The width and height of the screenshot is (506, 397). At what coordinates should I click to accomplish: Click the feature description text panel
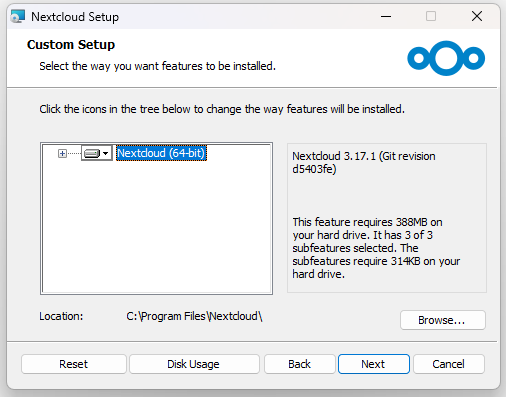[387, 218]
